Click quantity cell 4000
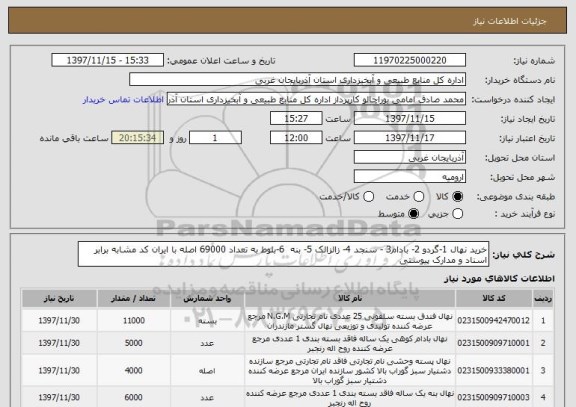Screen dimensions: 576x407 click(x=133, y=371)
